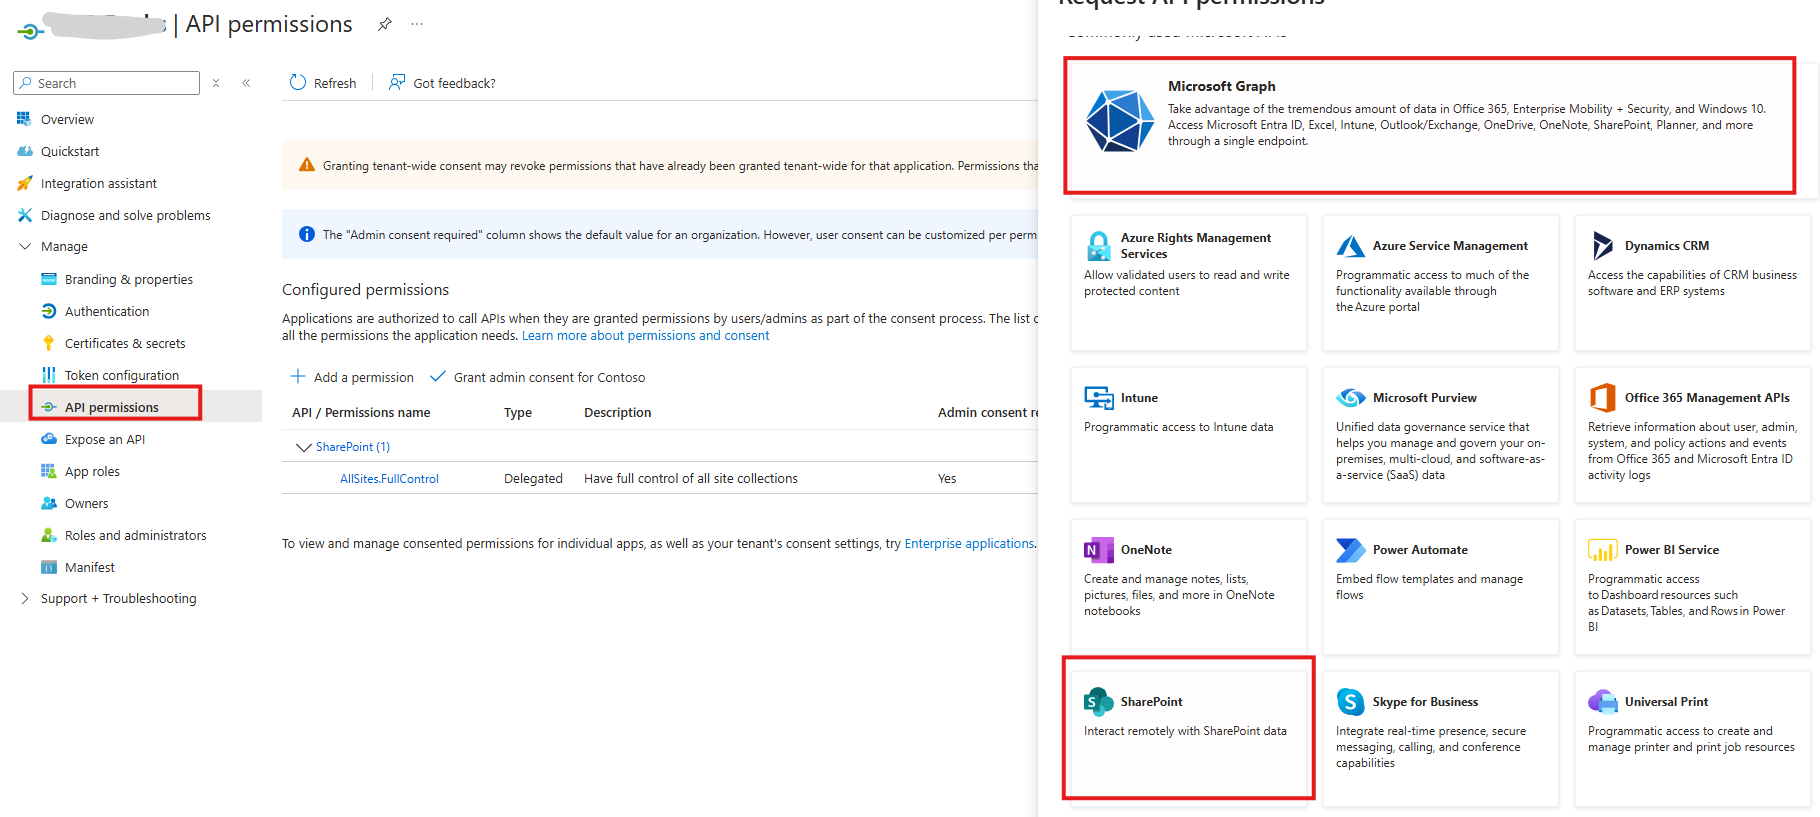Screen dimensions: 1820x817
Task: Collapse the SharePoint (1) permissions group
Action: coord(303,447)
